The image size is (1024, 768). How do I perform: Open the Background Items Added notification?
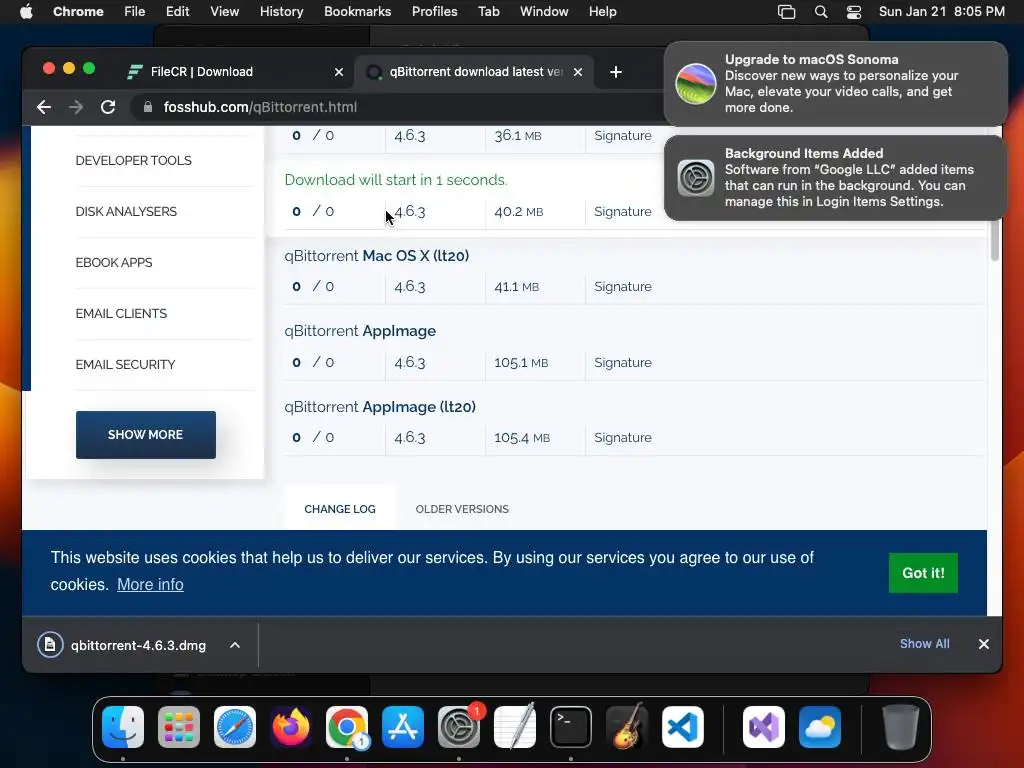(835, 178)
